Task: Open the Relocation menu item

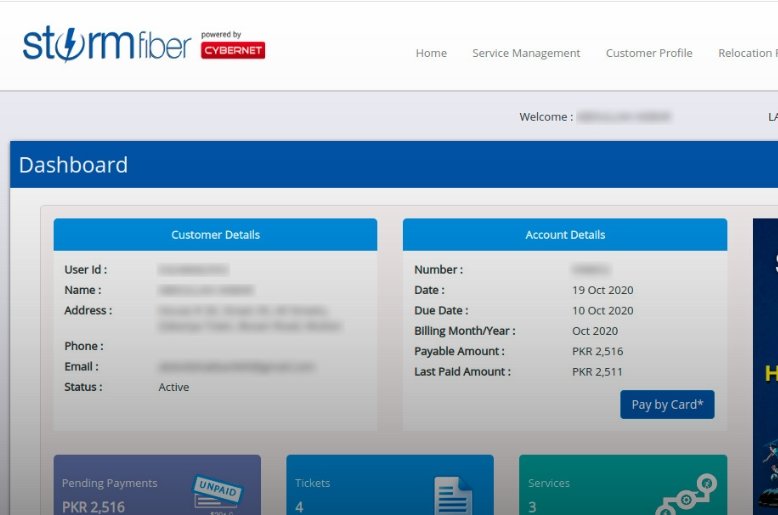Action: click(x=748, y=53)
